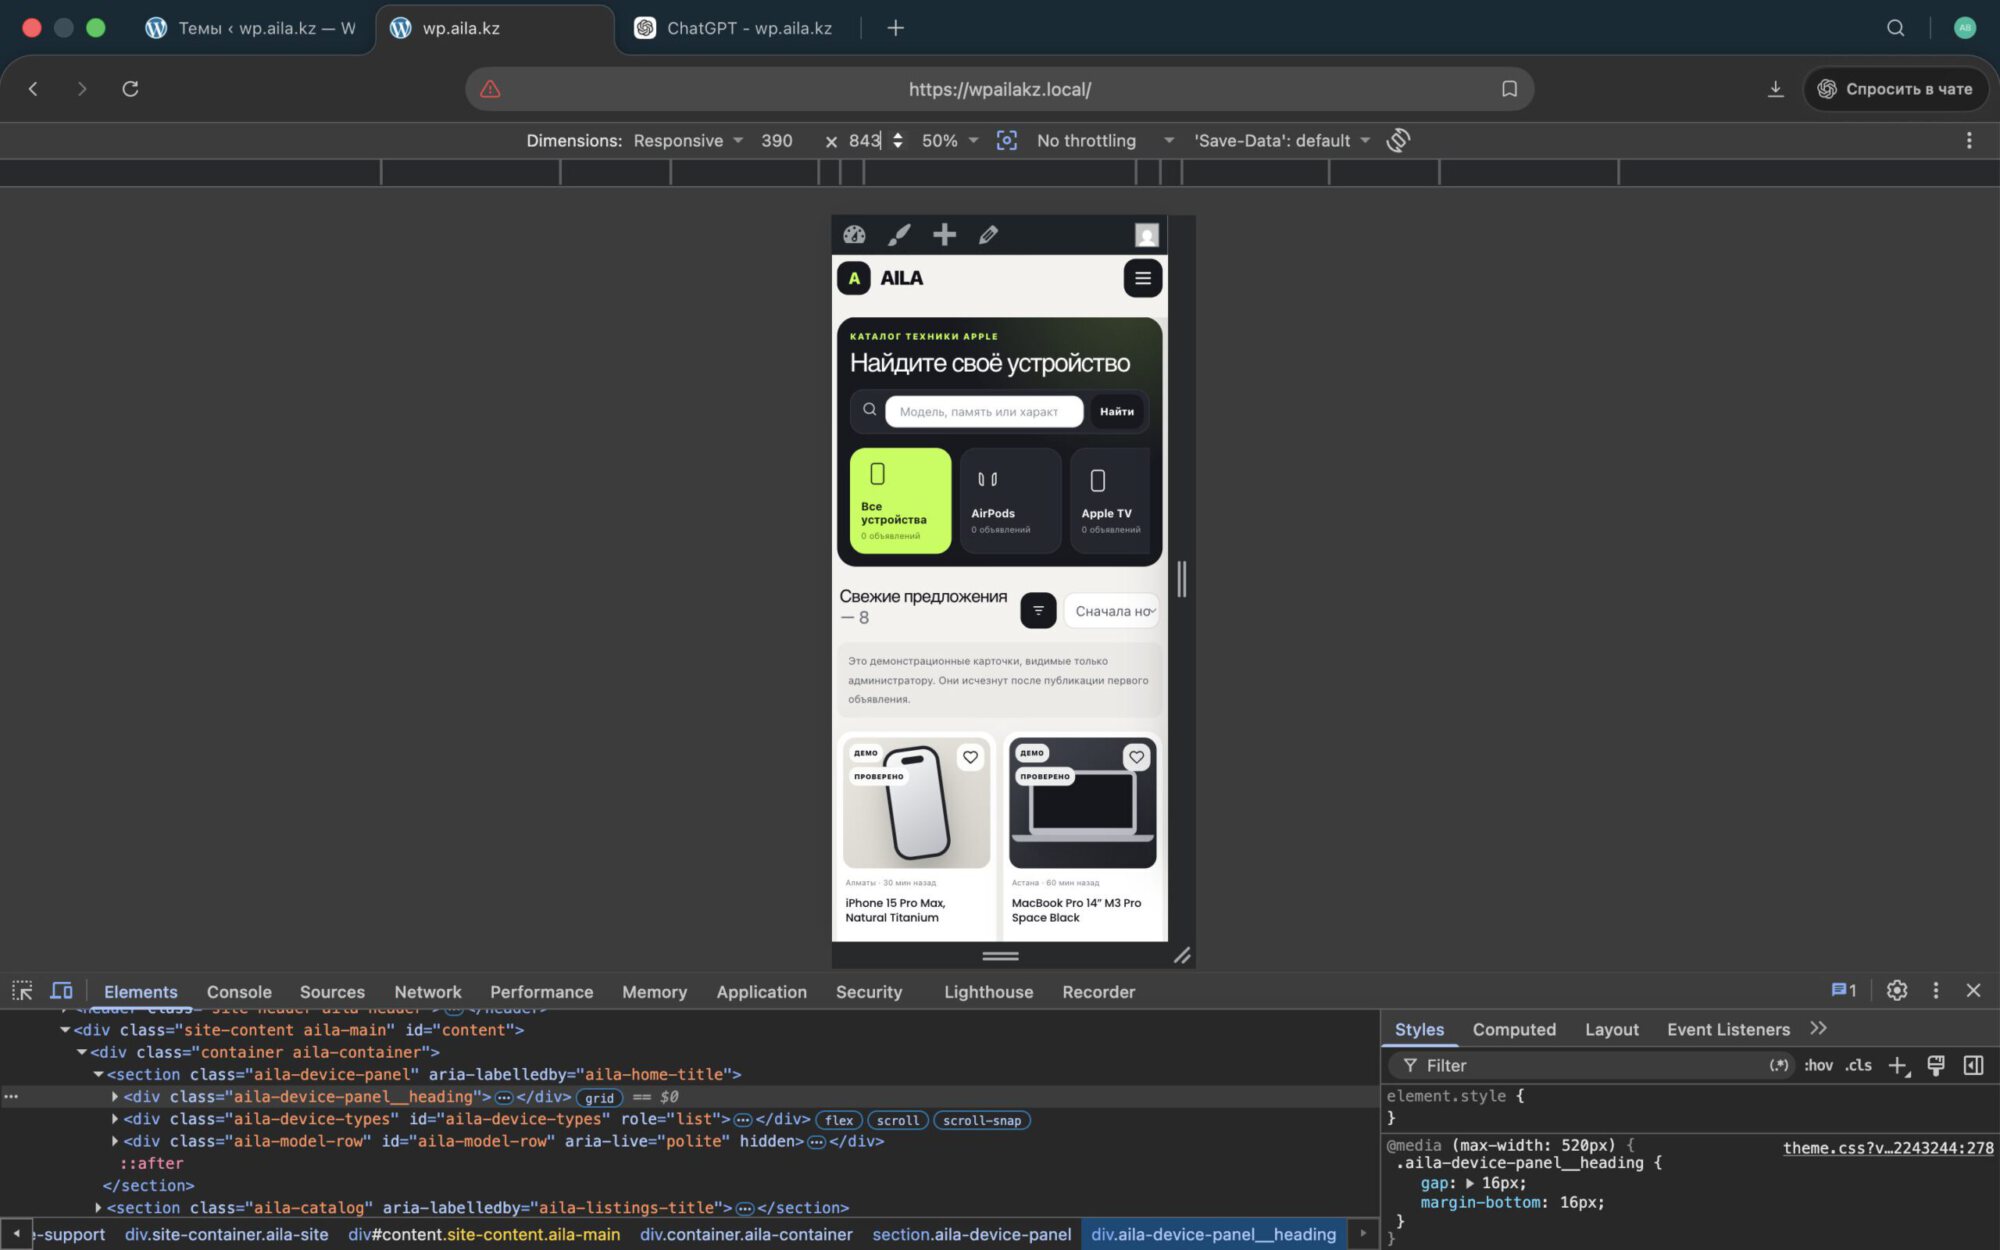
Task: Rotate the viewport with the rotate icon
Action: point(1398,140)
